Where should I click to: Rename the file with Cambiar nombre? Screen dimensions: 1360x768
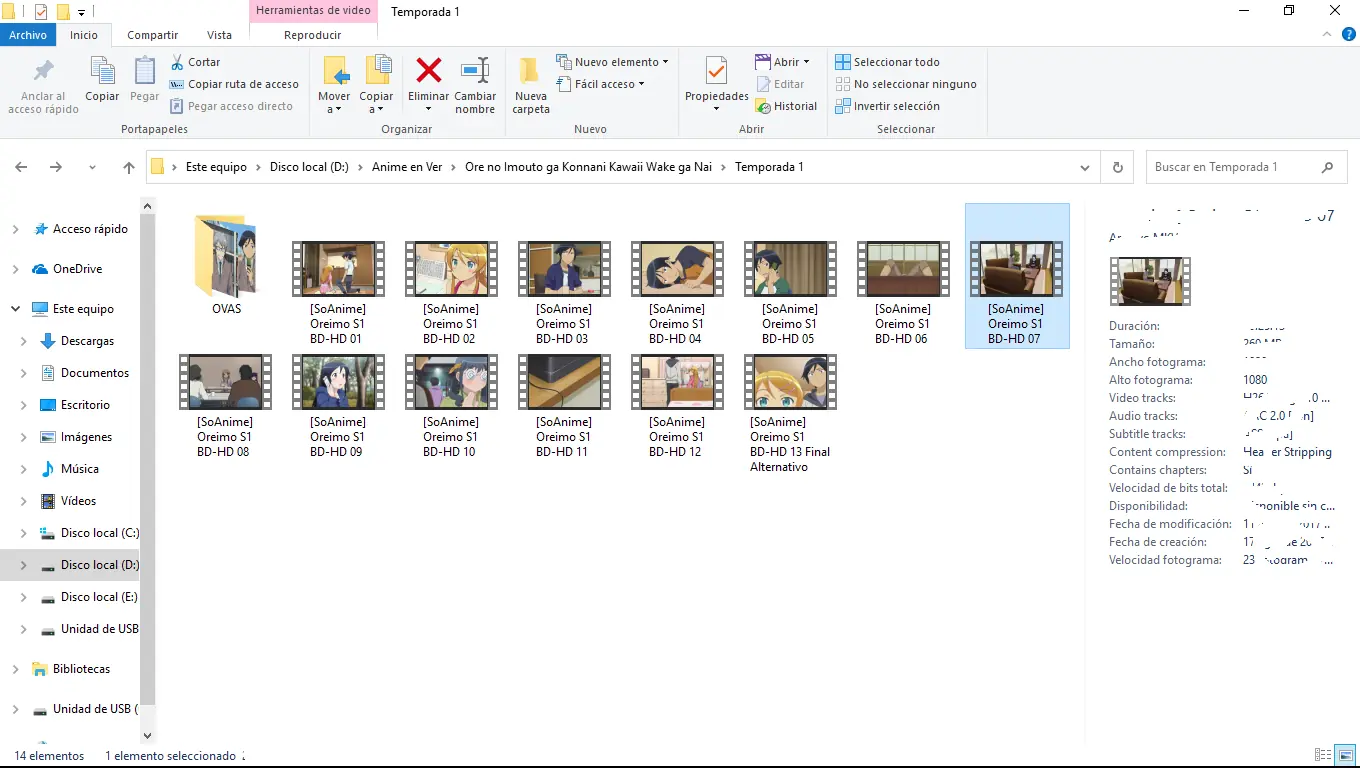click(x=475, y=85)
